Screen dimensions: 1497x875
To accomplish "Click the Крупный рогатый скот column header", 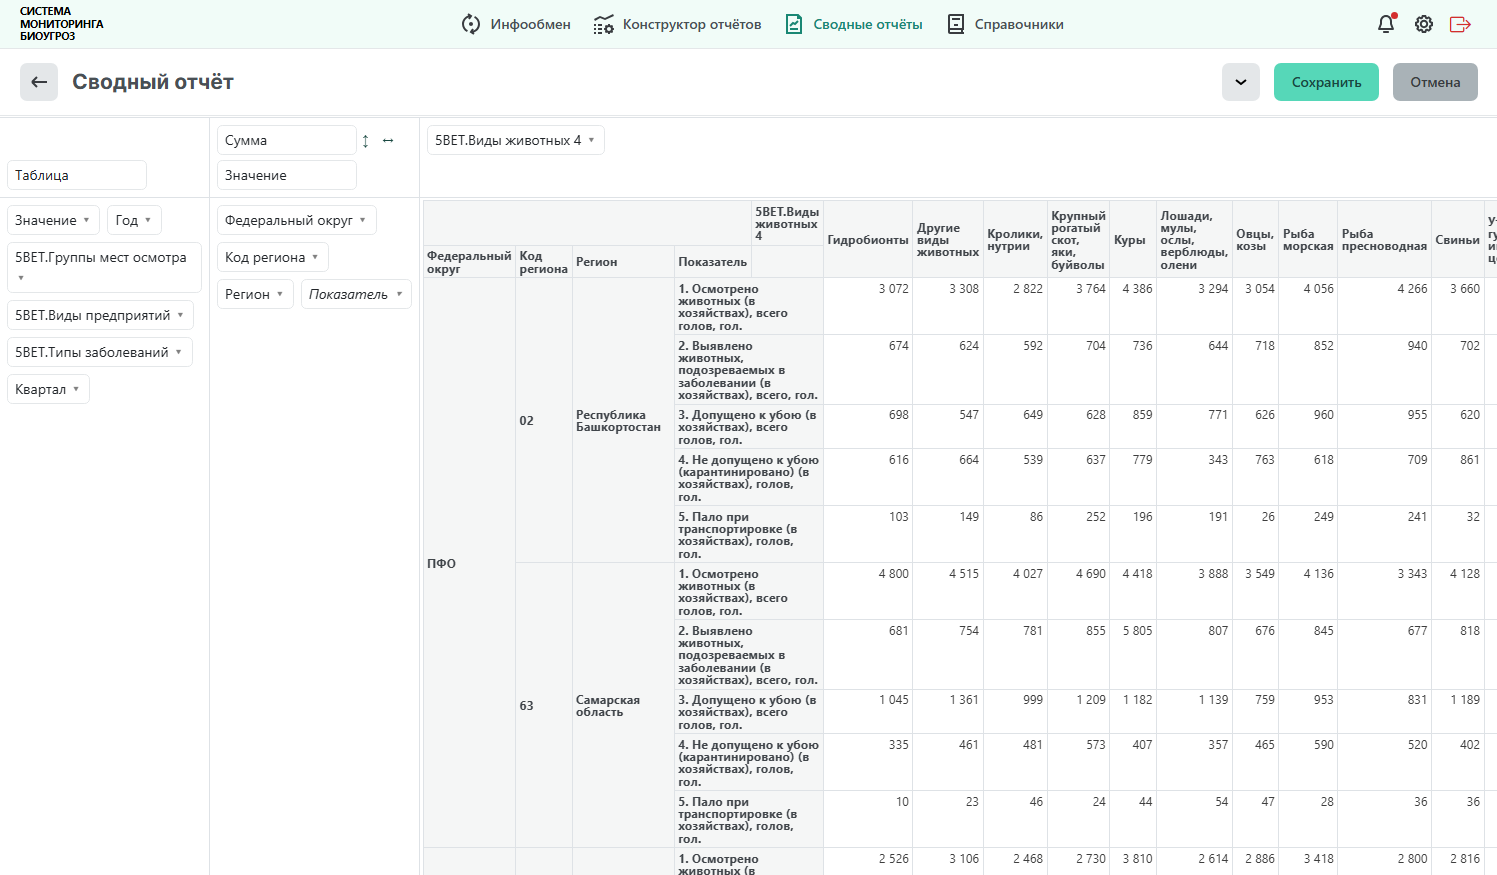I will coord(1078,240).
